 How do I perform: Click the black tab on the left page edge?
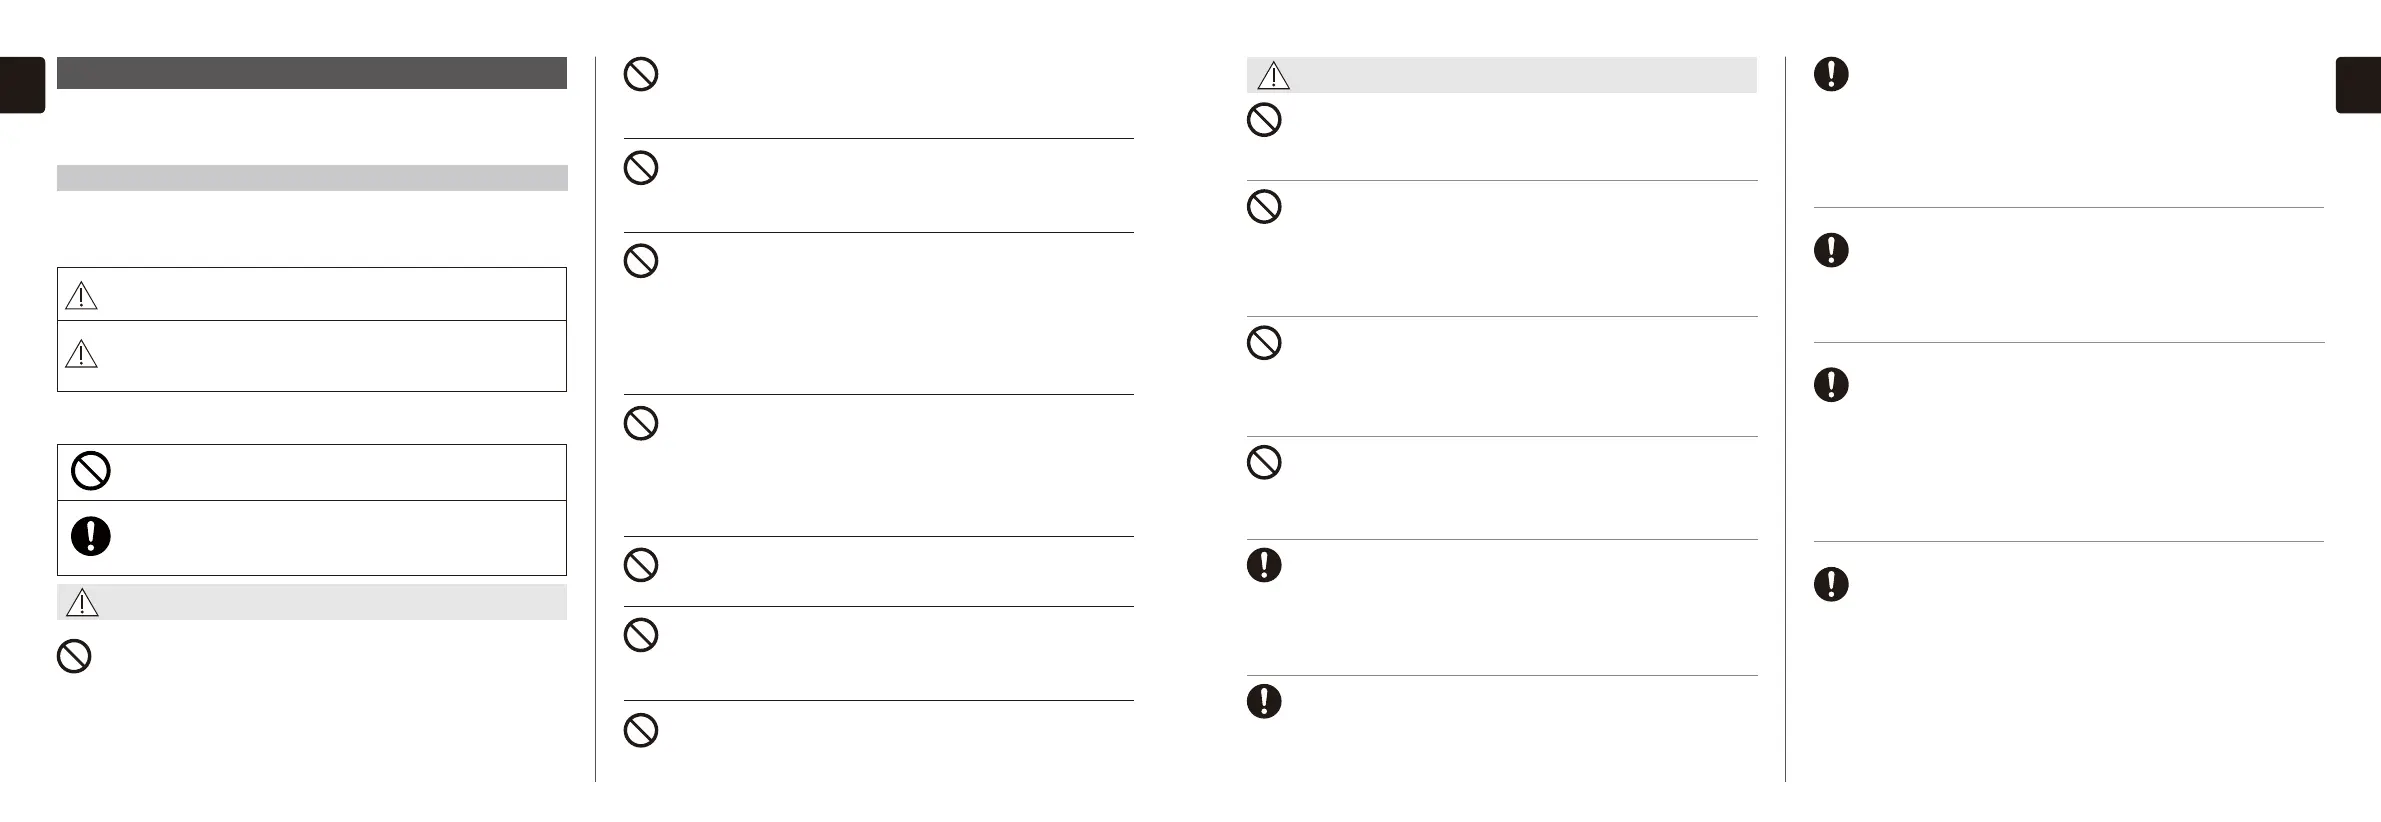[x=22, y=85]
